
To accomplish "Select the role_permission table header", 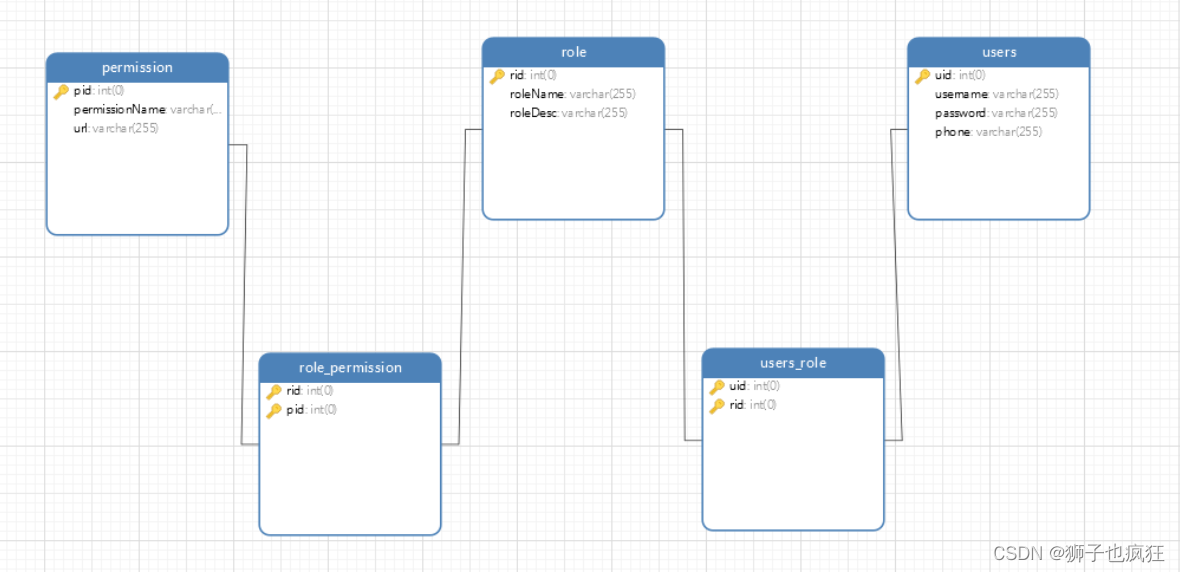I will [x=350, y=367].
